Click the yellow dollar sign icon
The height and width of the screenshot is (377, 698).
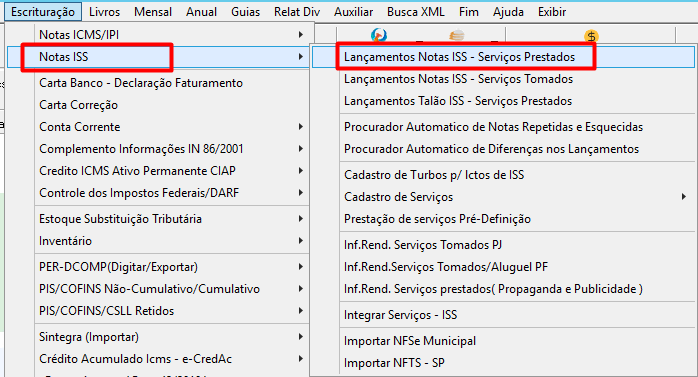click(x=591, y=36)
